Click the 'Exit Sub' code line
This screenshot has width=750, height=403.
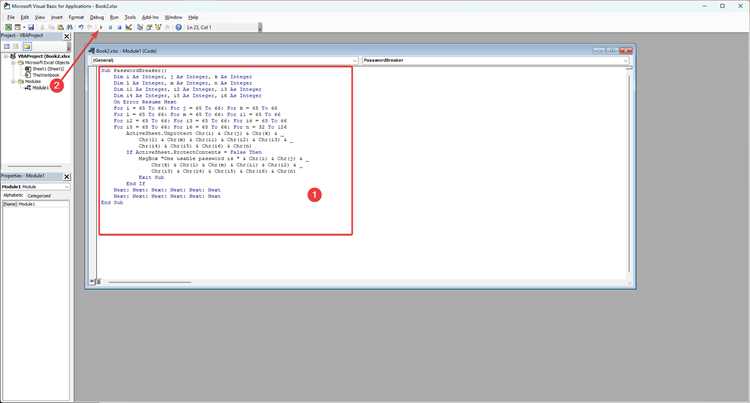tap(151, 177)
